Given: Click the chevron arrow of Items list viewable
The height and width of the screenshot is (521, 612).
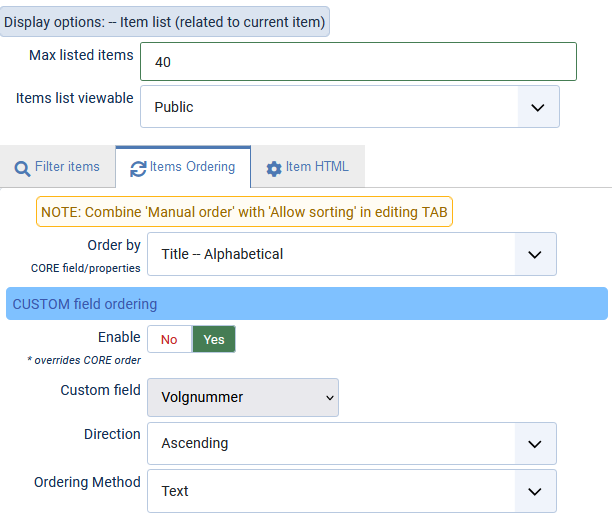Looking at the screenshot, I should click(538, 107).
